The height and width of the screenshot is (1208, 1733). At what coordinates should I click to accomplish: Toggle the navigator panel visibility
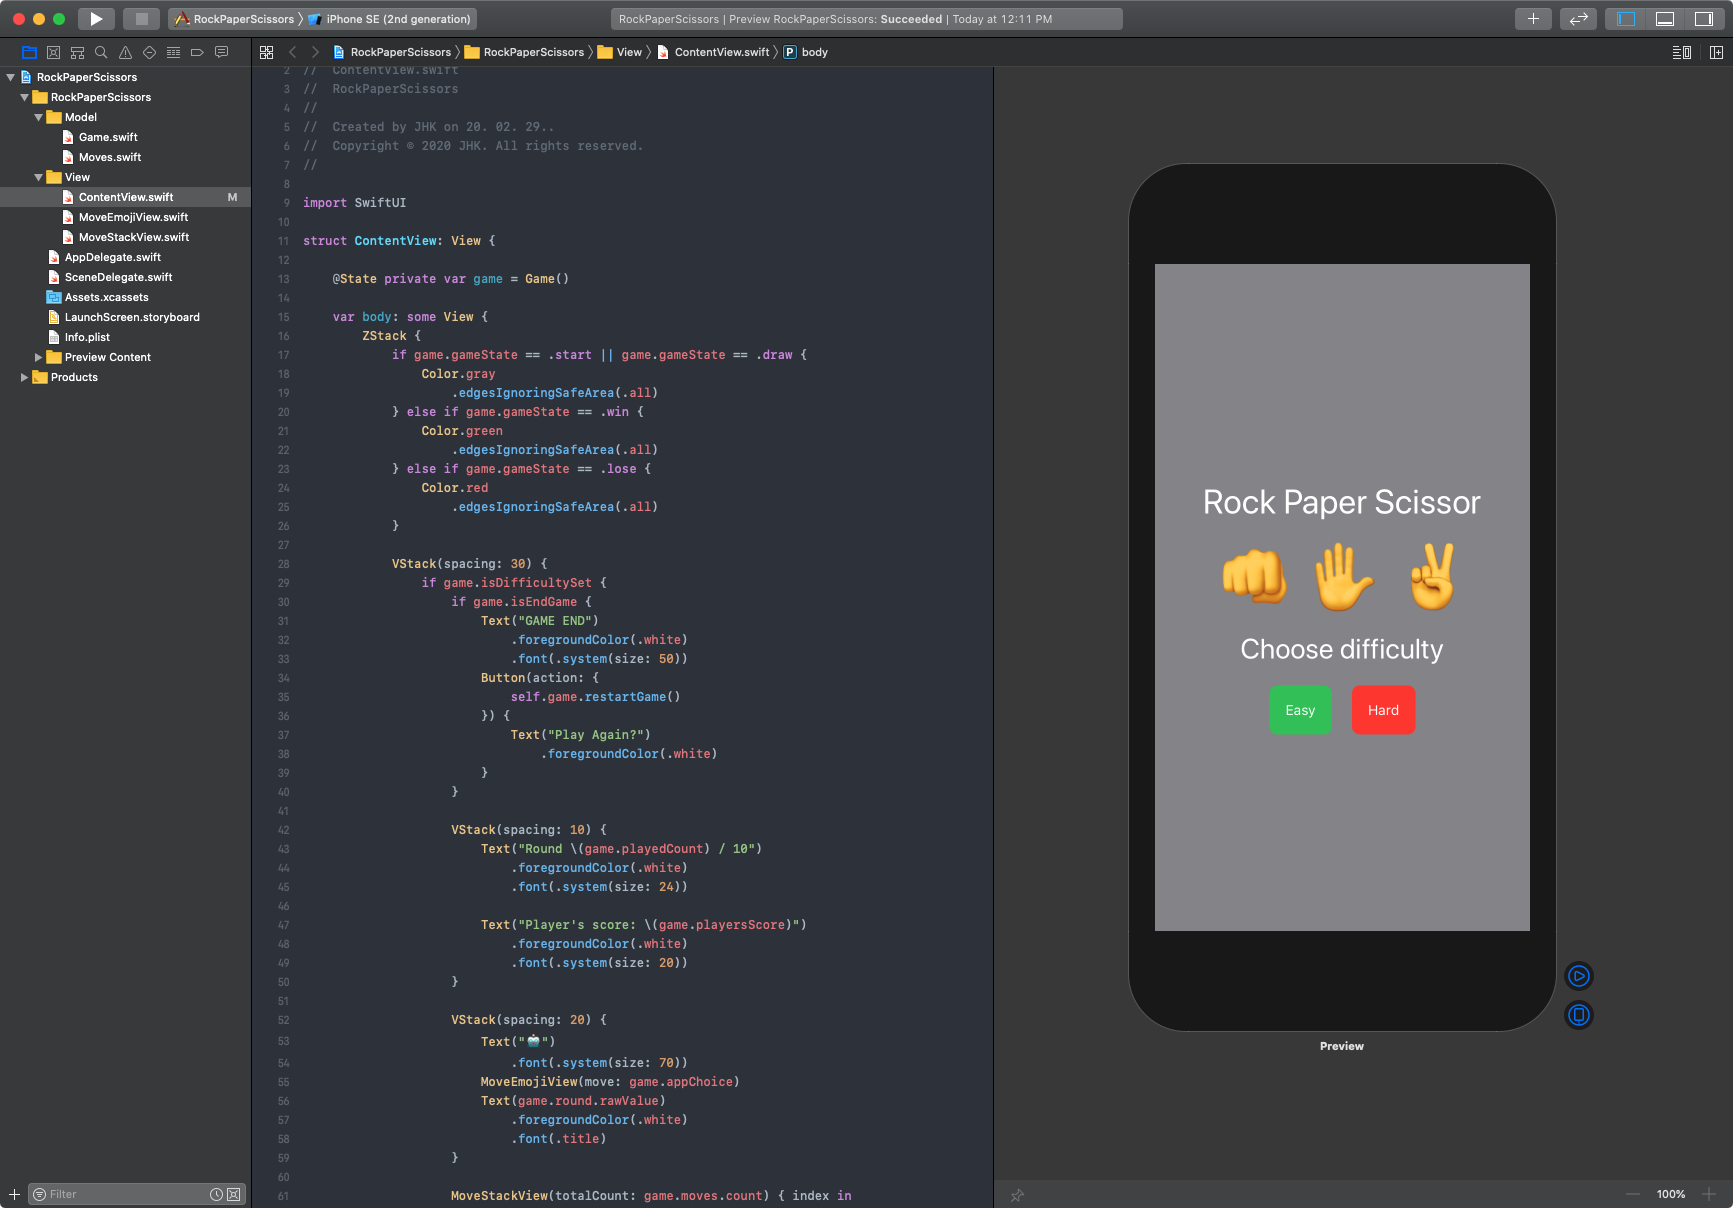1626,19
